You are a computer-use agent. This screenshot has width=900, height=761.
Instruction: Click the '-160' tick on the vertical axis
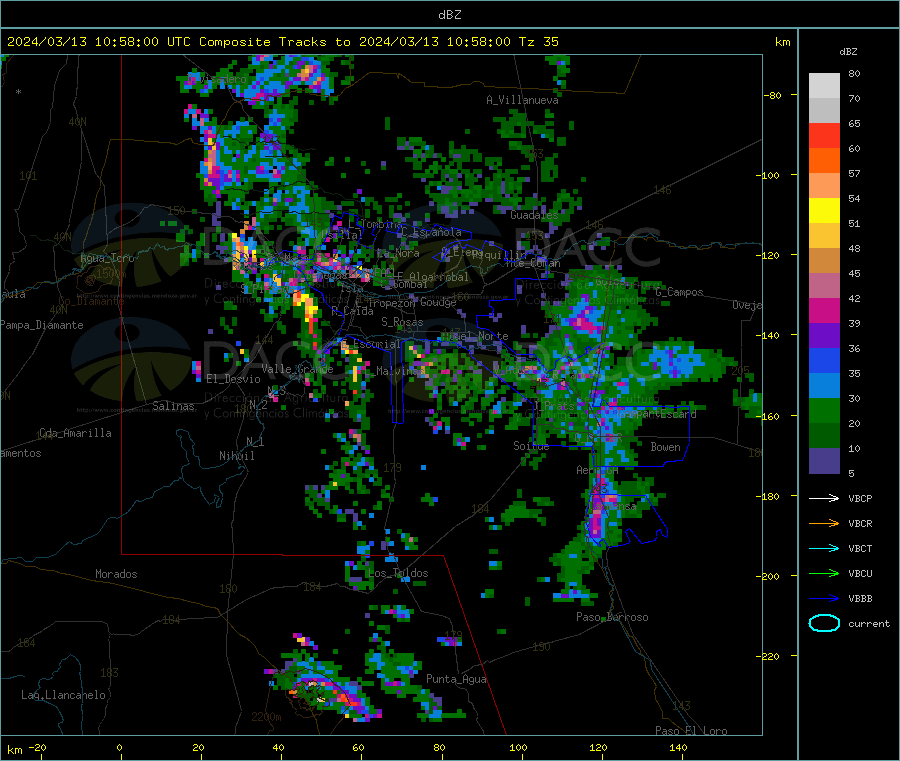[x=769, y=416]
